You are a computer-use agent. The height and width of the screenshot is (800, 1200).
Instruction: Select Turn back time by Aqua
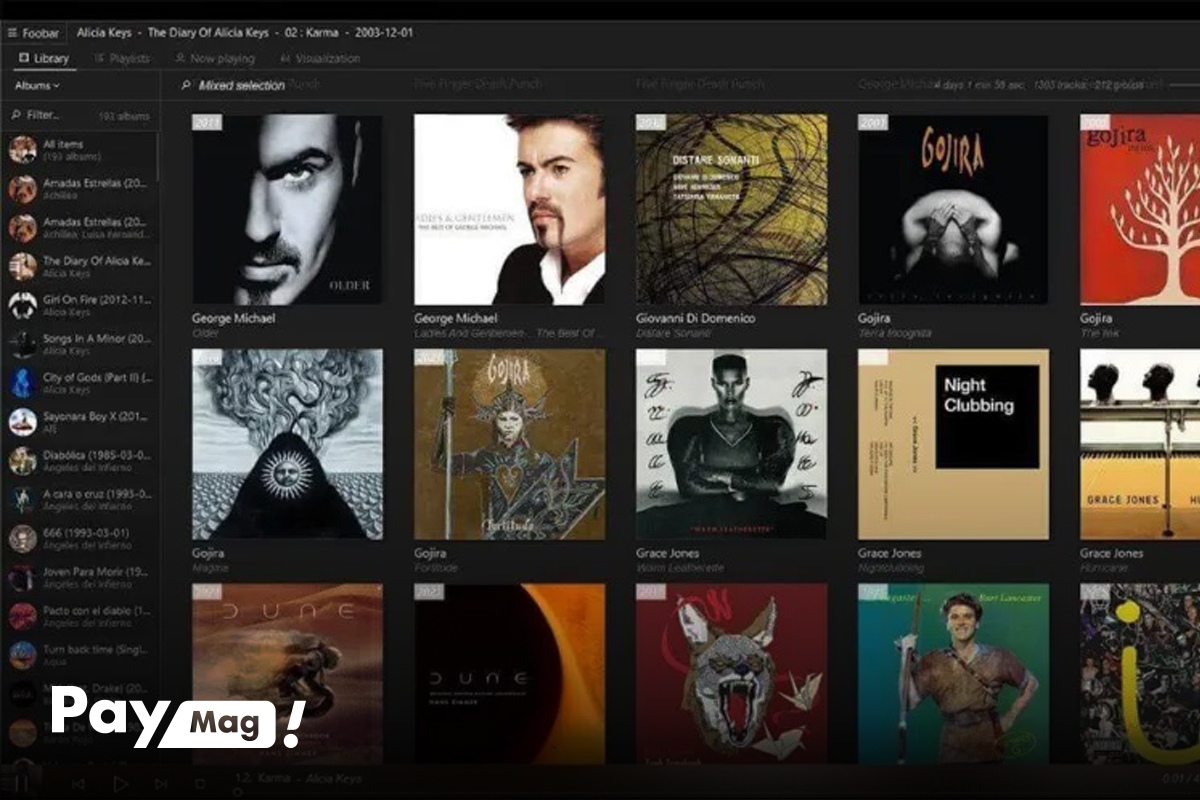80,655
